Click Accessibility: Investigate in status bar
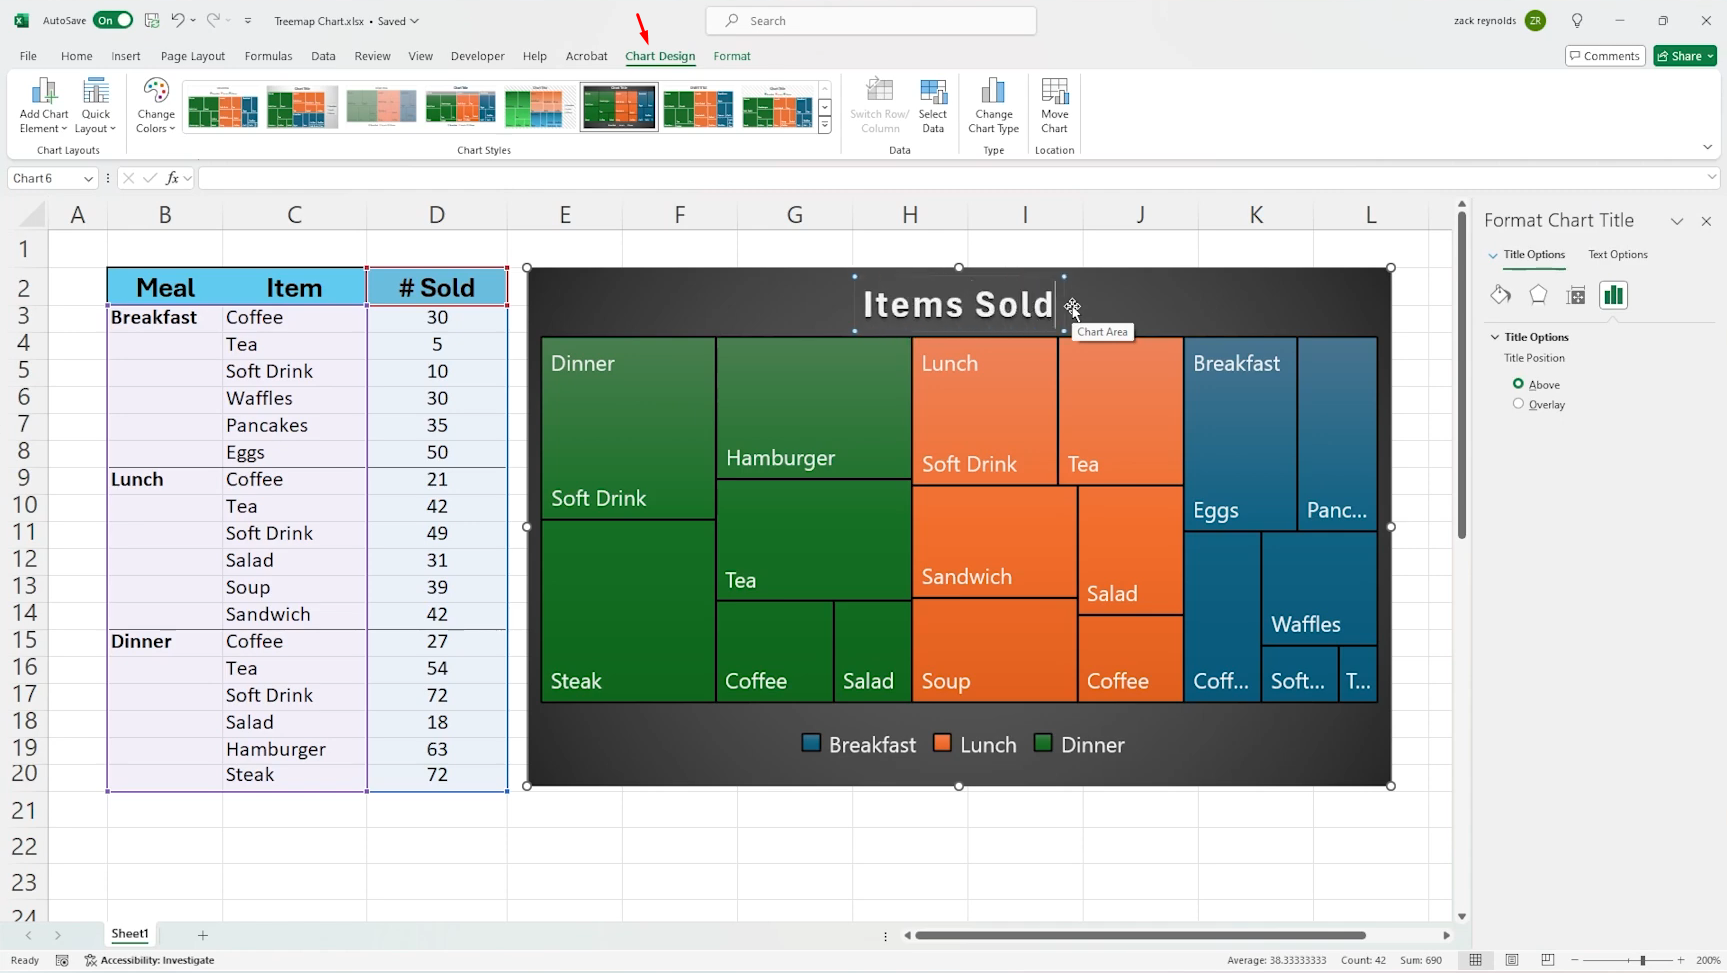Viewport: 1727px width, 973px height. (x=150, y=960)
